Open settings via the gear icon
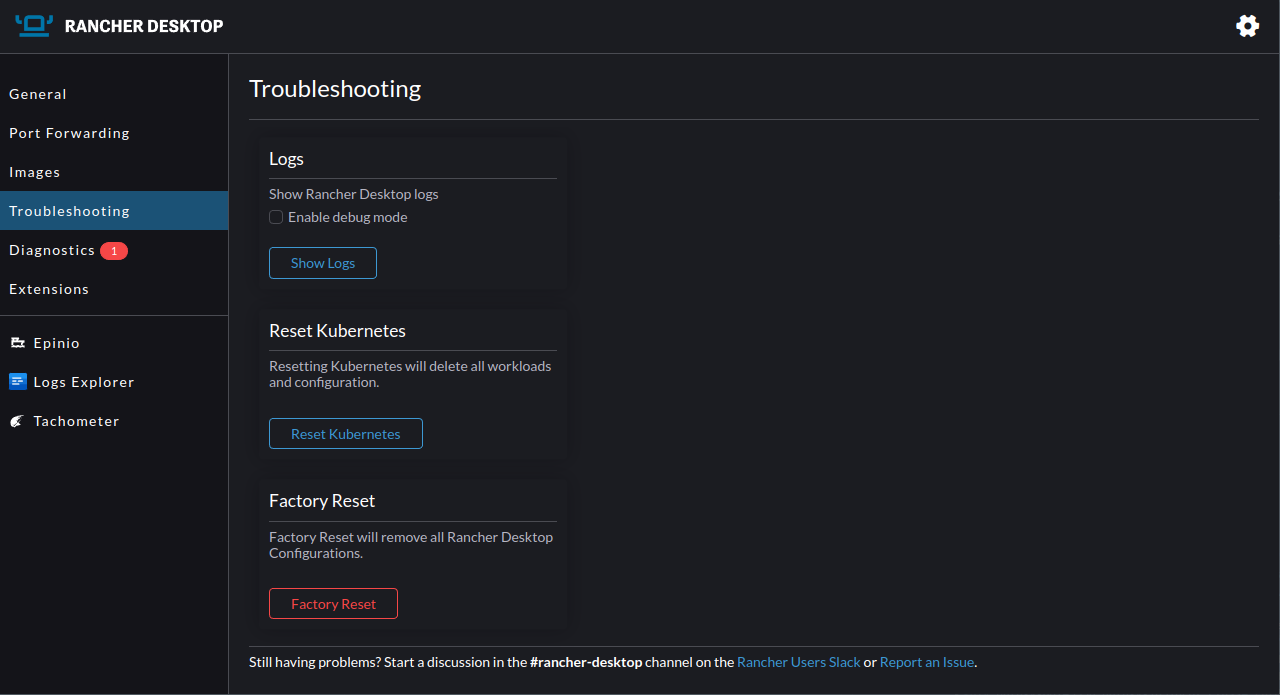1280x695 pixels. tap(1247, 25)
